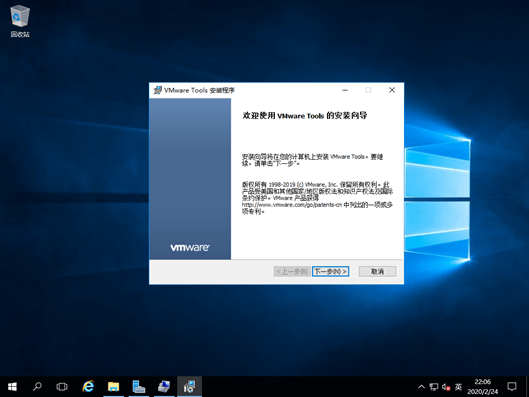Launch Internet Explorer from taskbar

point(88,387)
